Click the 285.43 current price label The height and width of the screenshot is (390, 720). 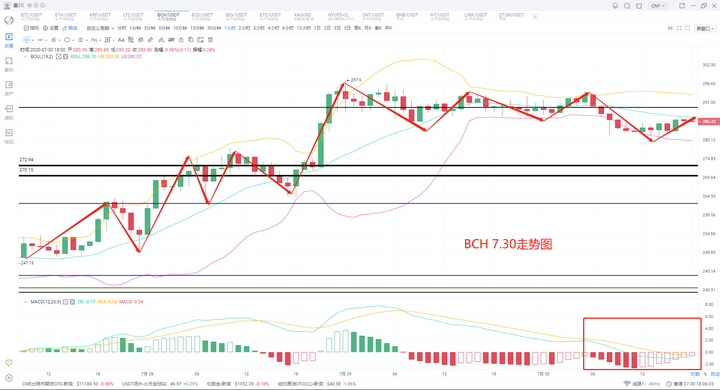pyautogui.click(x=708, y=122)
